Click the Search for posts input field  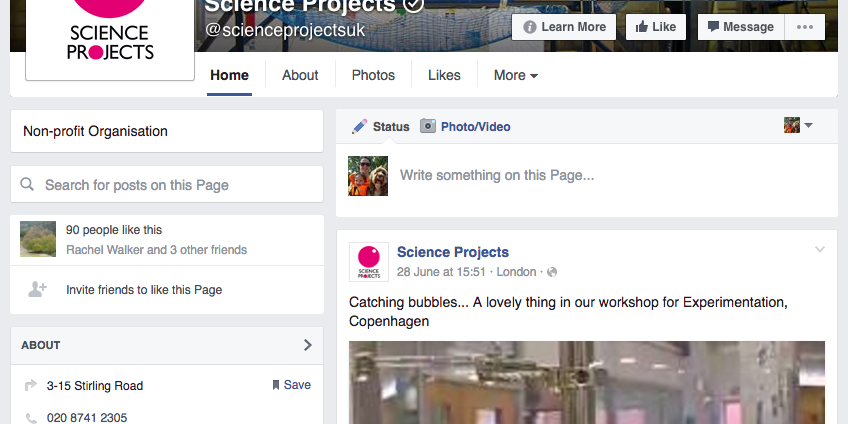pos(166,185)
